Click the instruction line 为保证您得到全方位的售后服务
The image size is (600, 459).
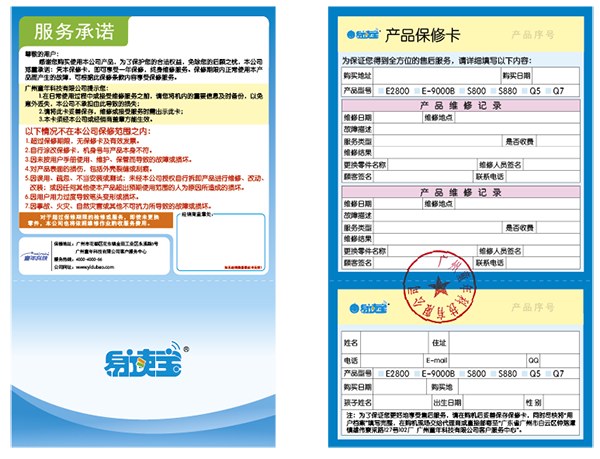[x=437, y=61]
